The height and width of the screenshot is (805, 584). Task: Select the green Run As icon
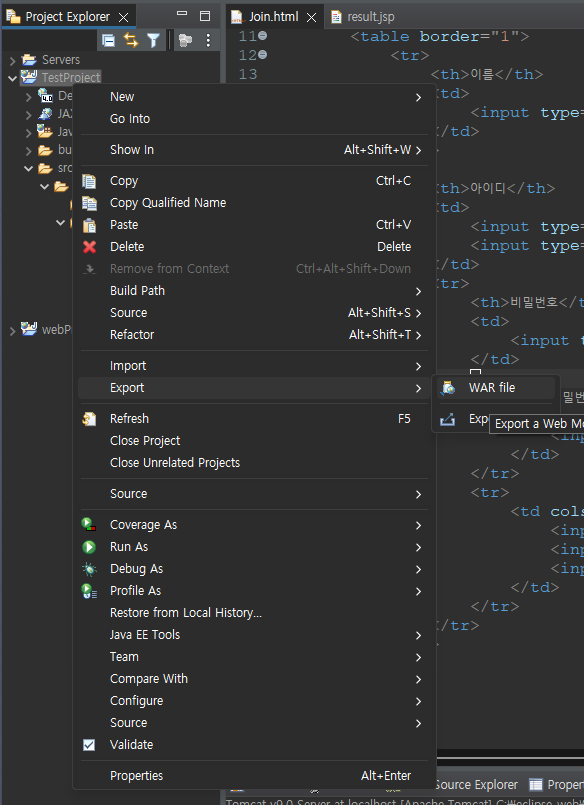coord(90,546)
